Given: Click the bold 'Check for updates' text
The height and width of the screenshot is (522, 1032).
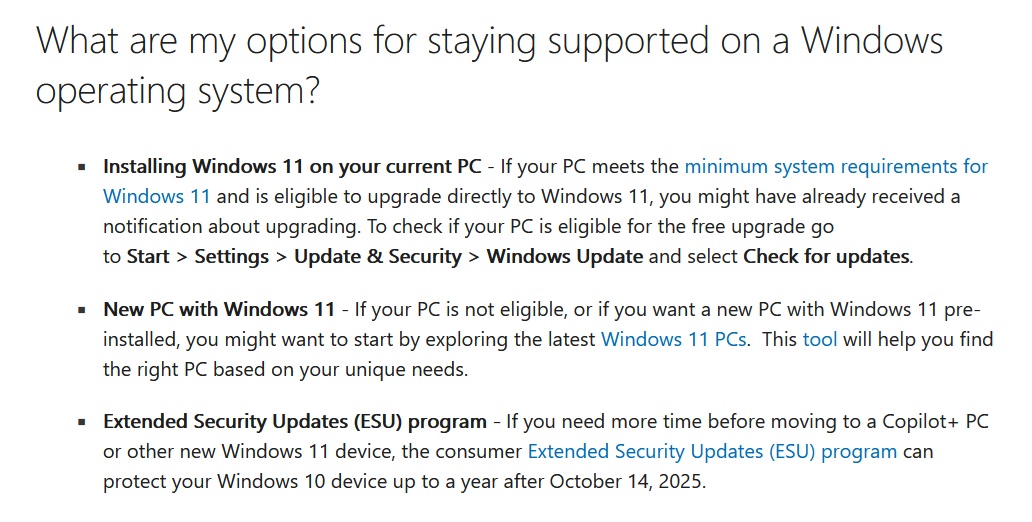Looking at the screenshot, I should [x=826, y=256].
